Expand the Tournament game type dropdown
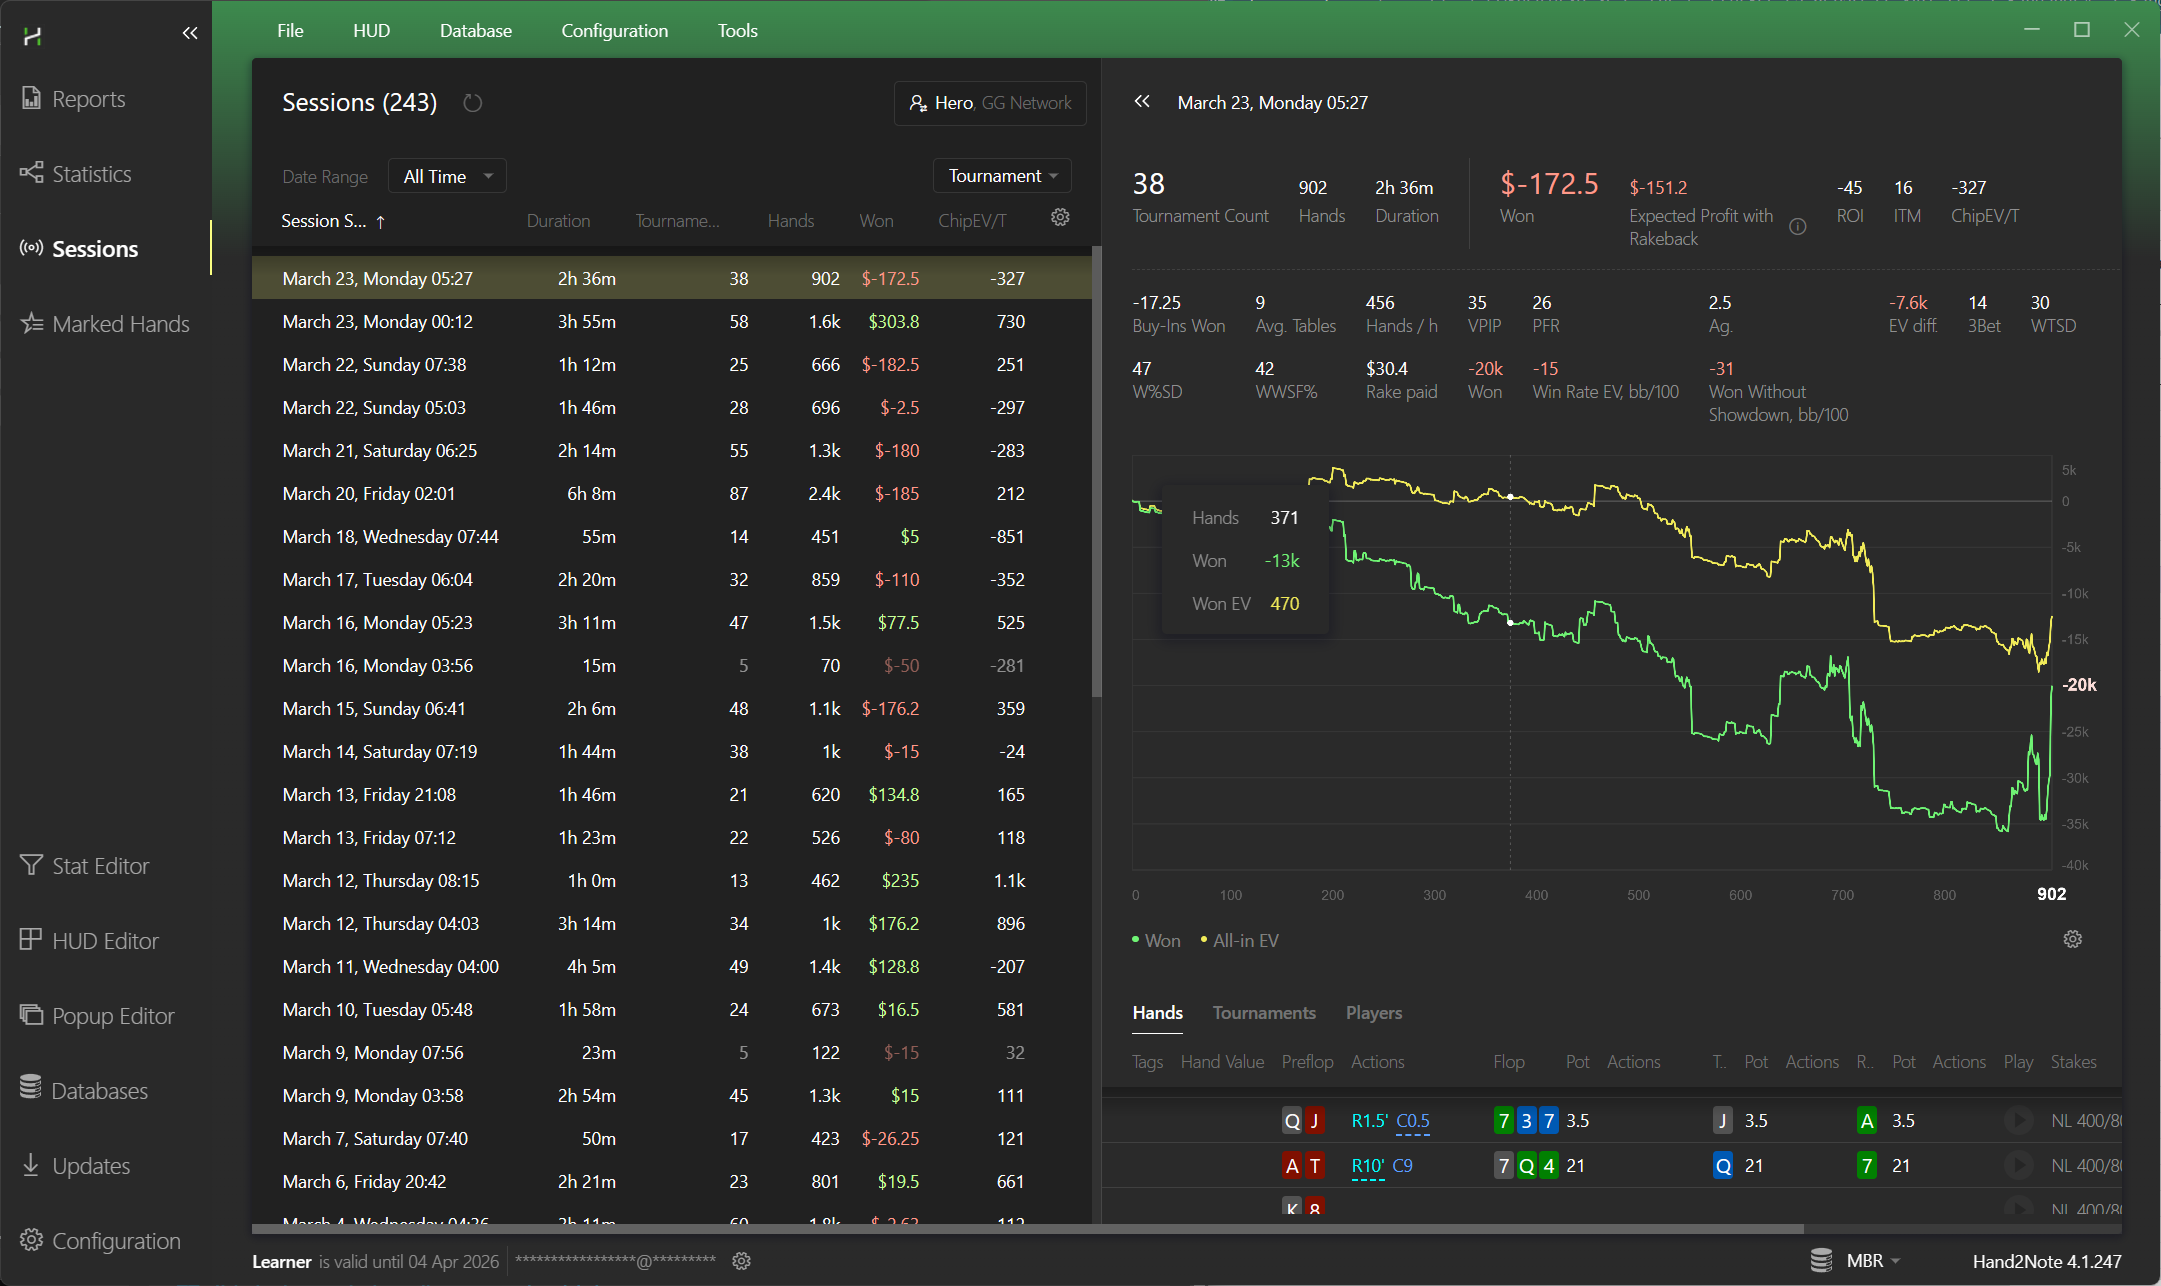Image resolution: width=2161 pixels, height=1286 pixels. coord(1002,176)
